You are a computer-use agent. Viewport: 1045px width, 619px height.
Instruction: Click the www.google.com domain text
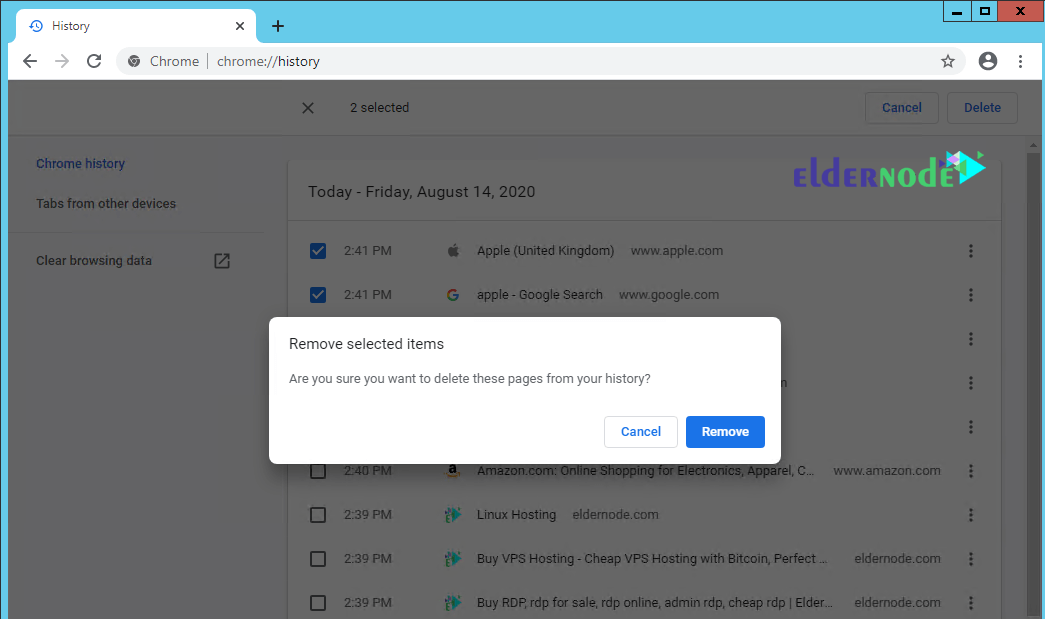click(x=668, y=295)
